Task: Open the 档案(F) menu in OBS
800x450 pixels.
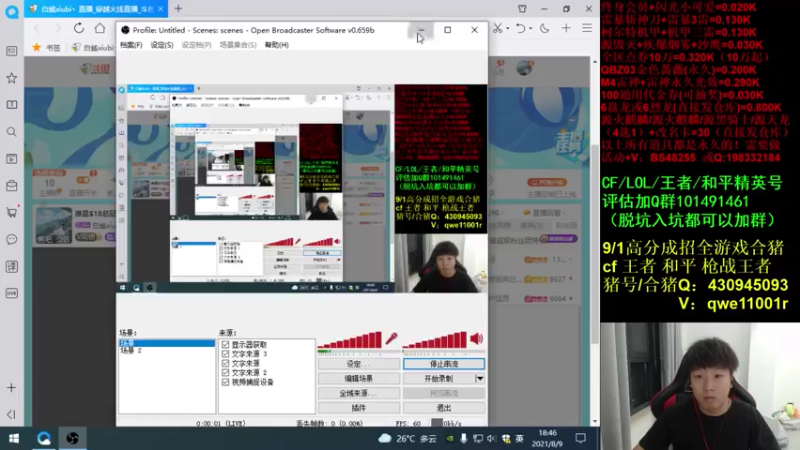Action: pos(131,45)
